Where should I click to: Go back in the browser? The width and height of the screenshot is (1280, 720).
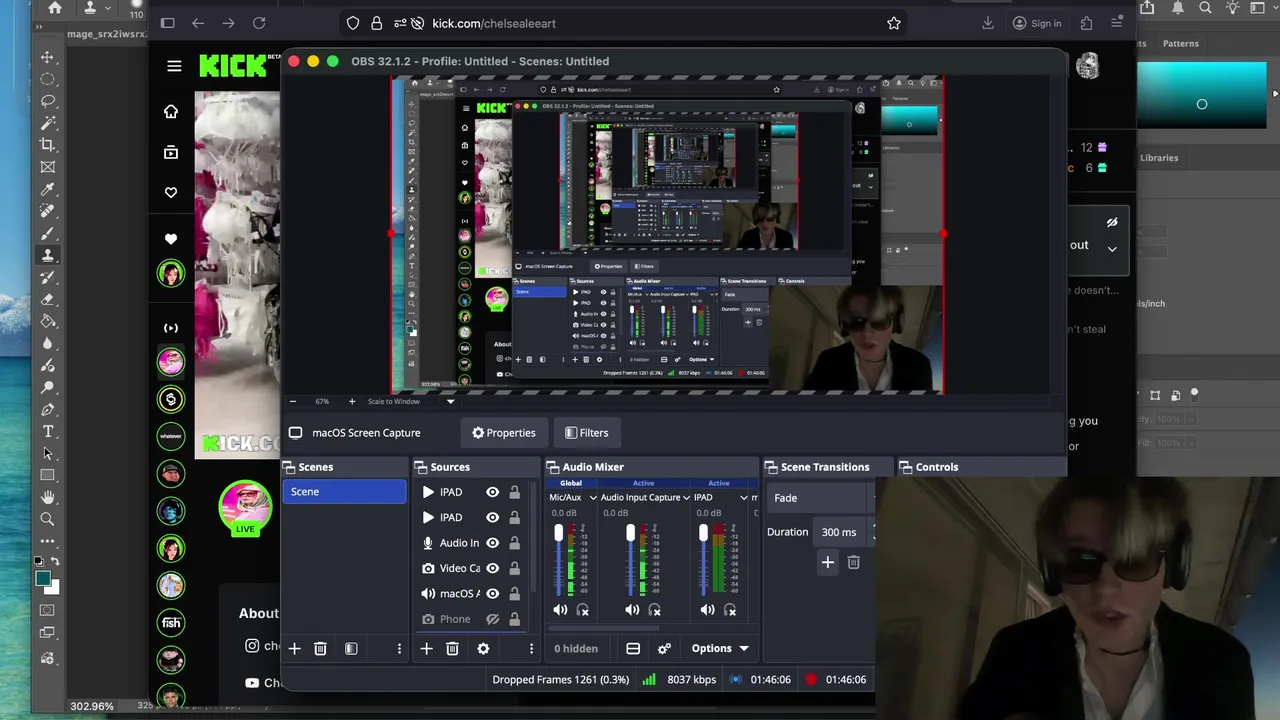click(x=198, y=23)
